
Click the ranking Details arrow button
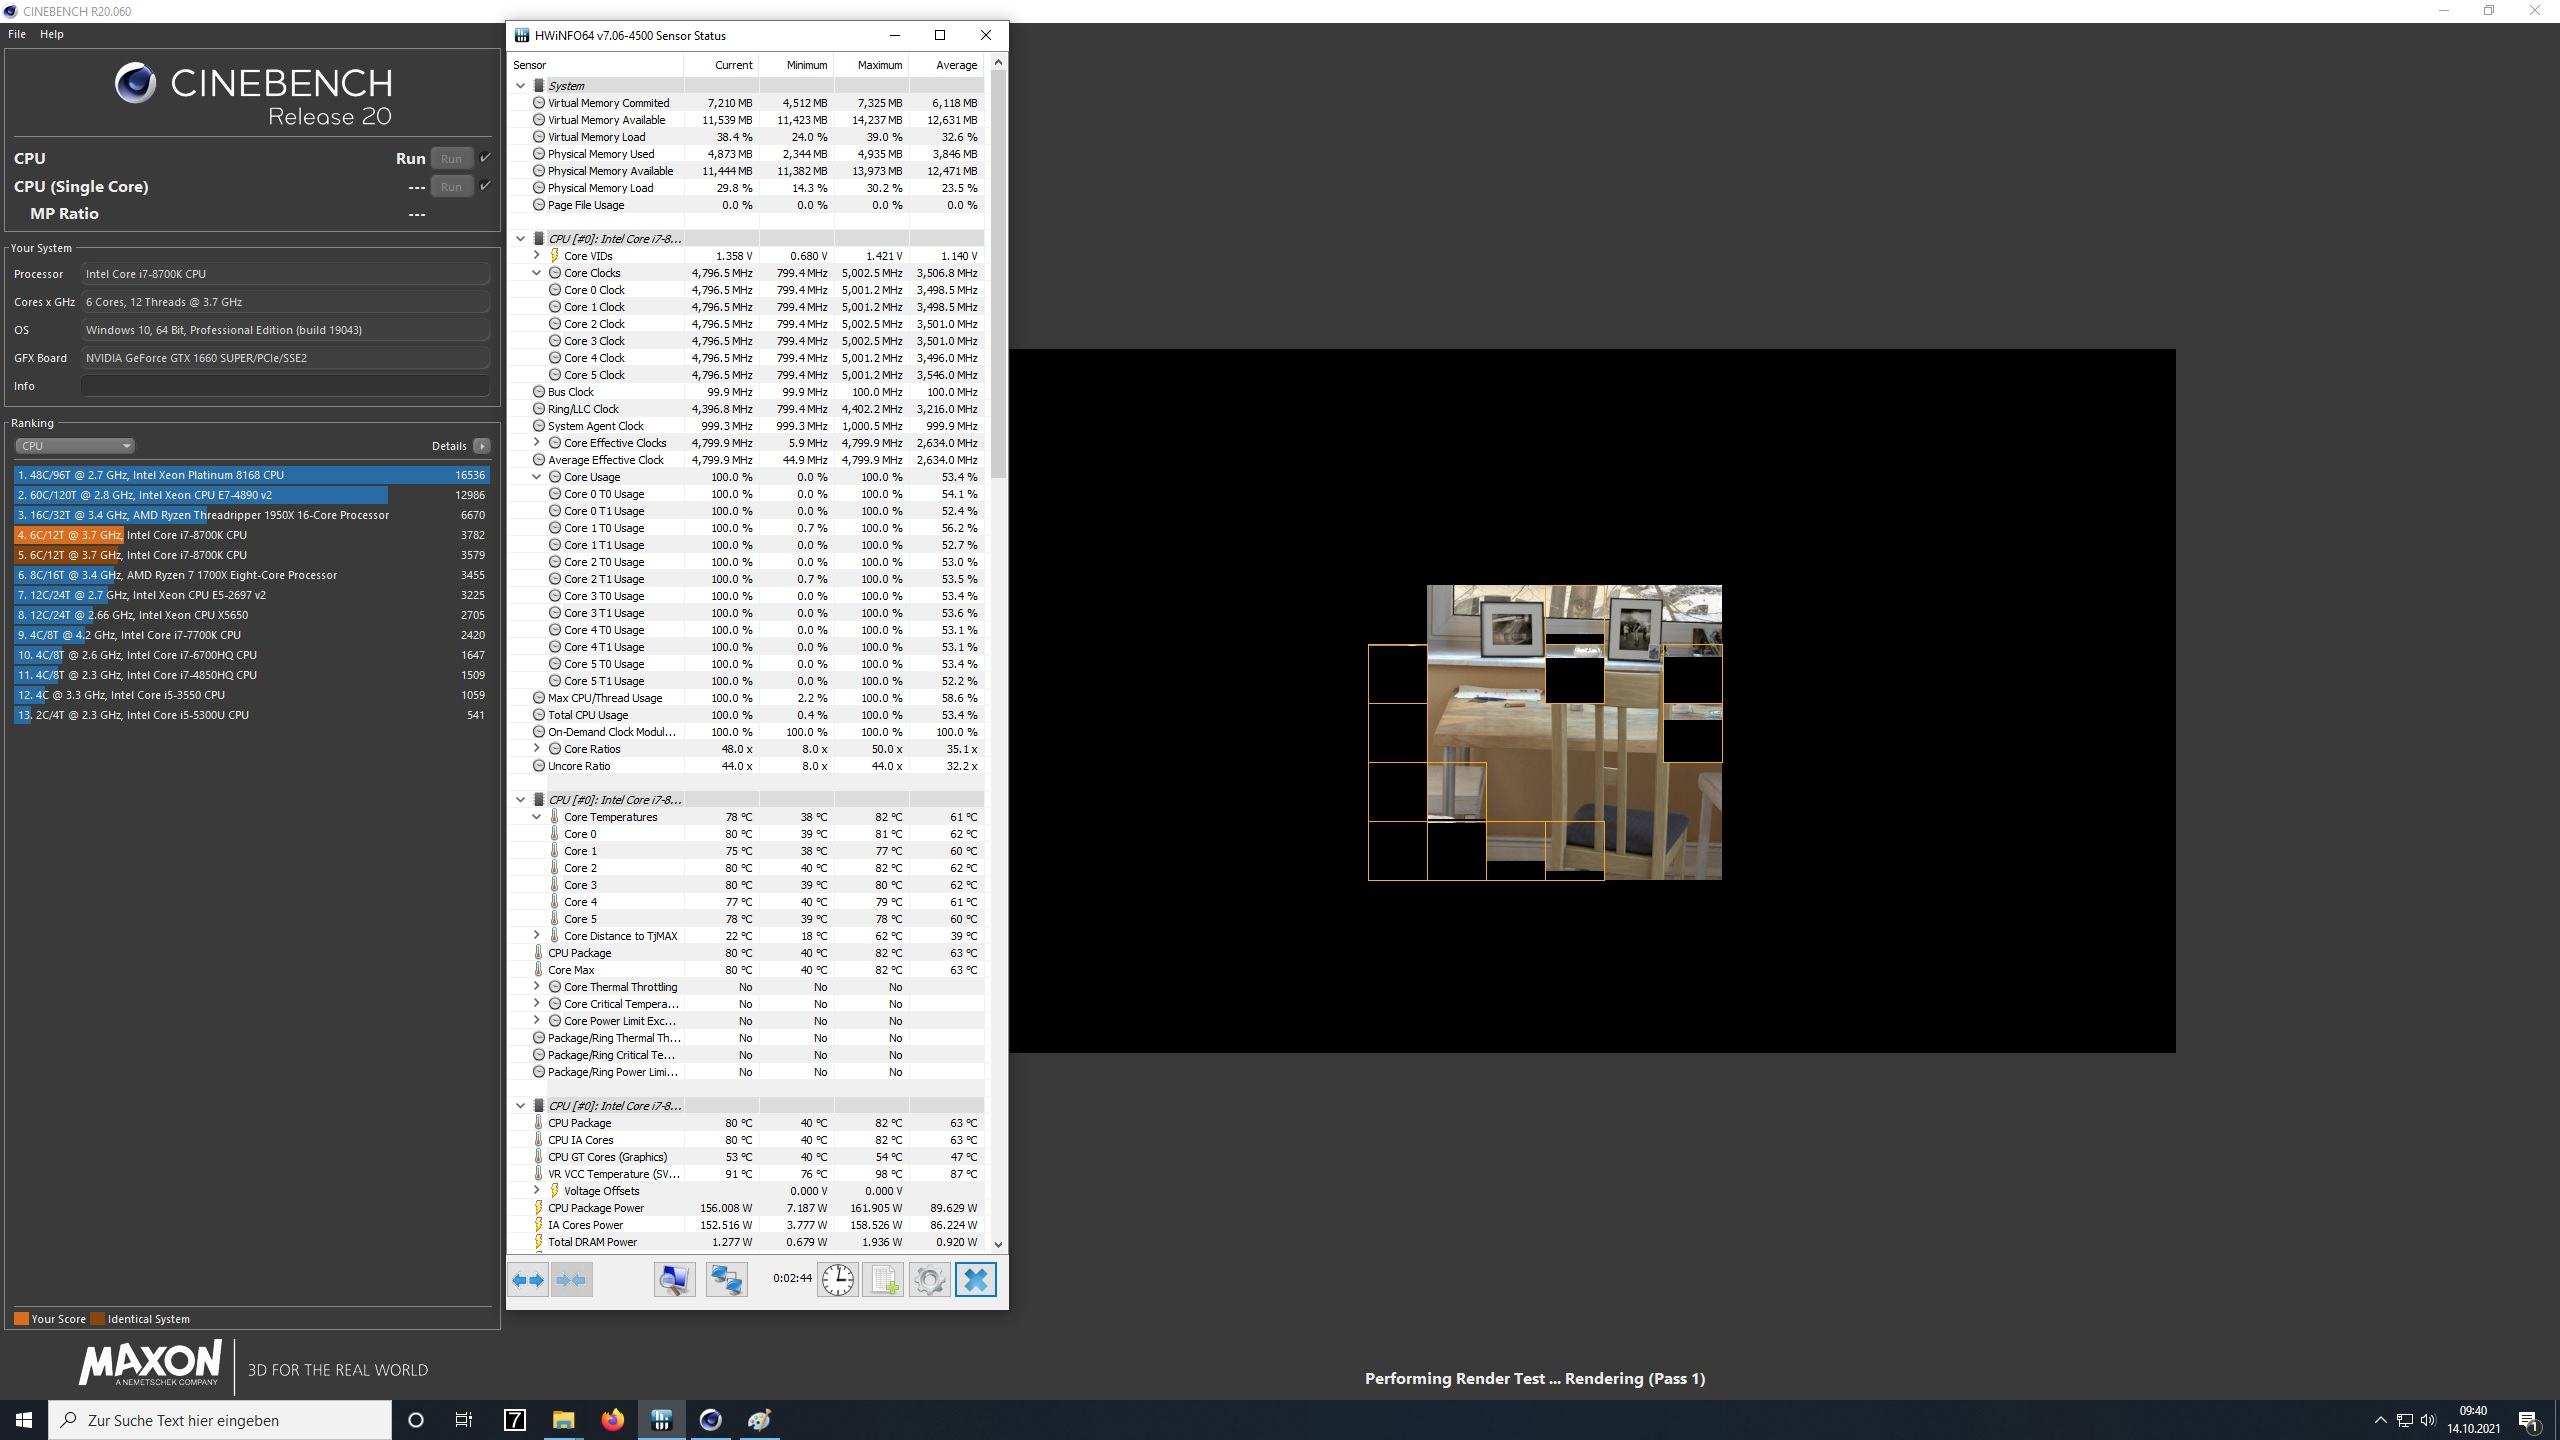point(482,446)
